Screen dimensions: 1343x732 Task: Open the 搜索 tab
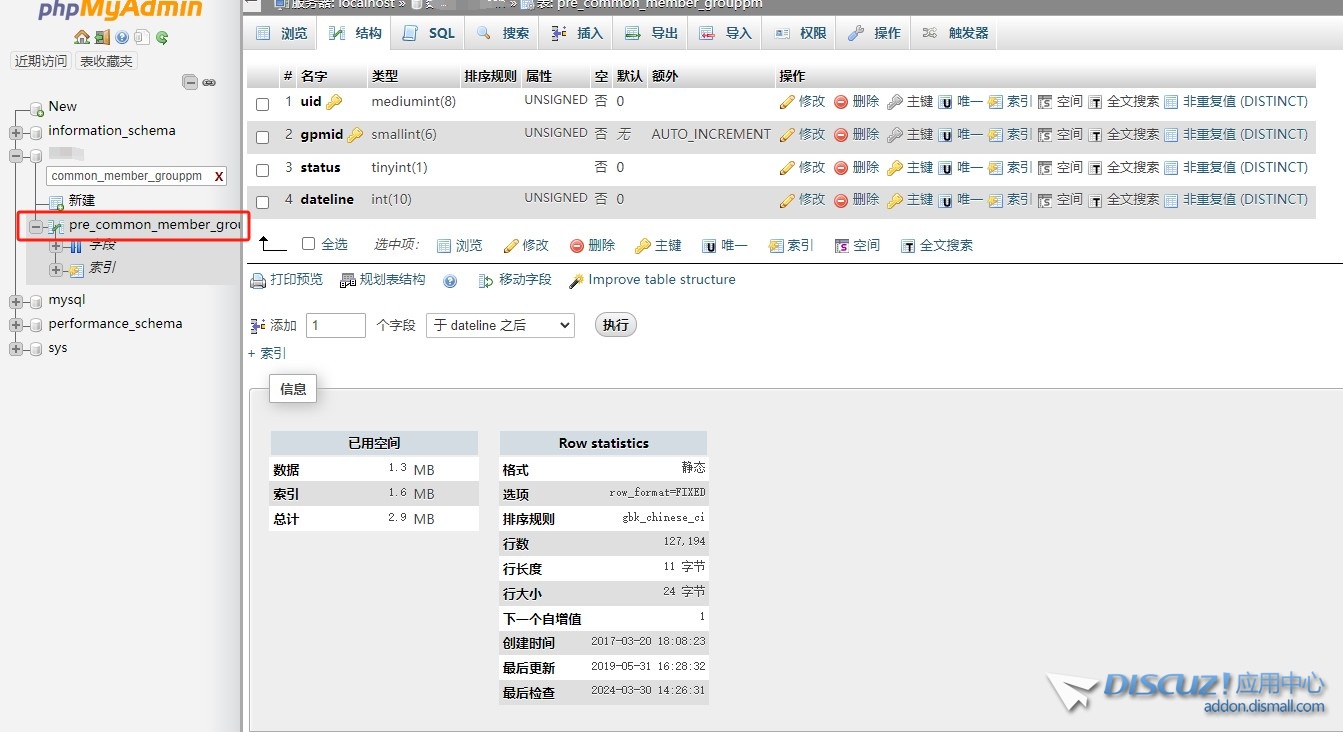[503, 34]
